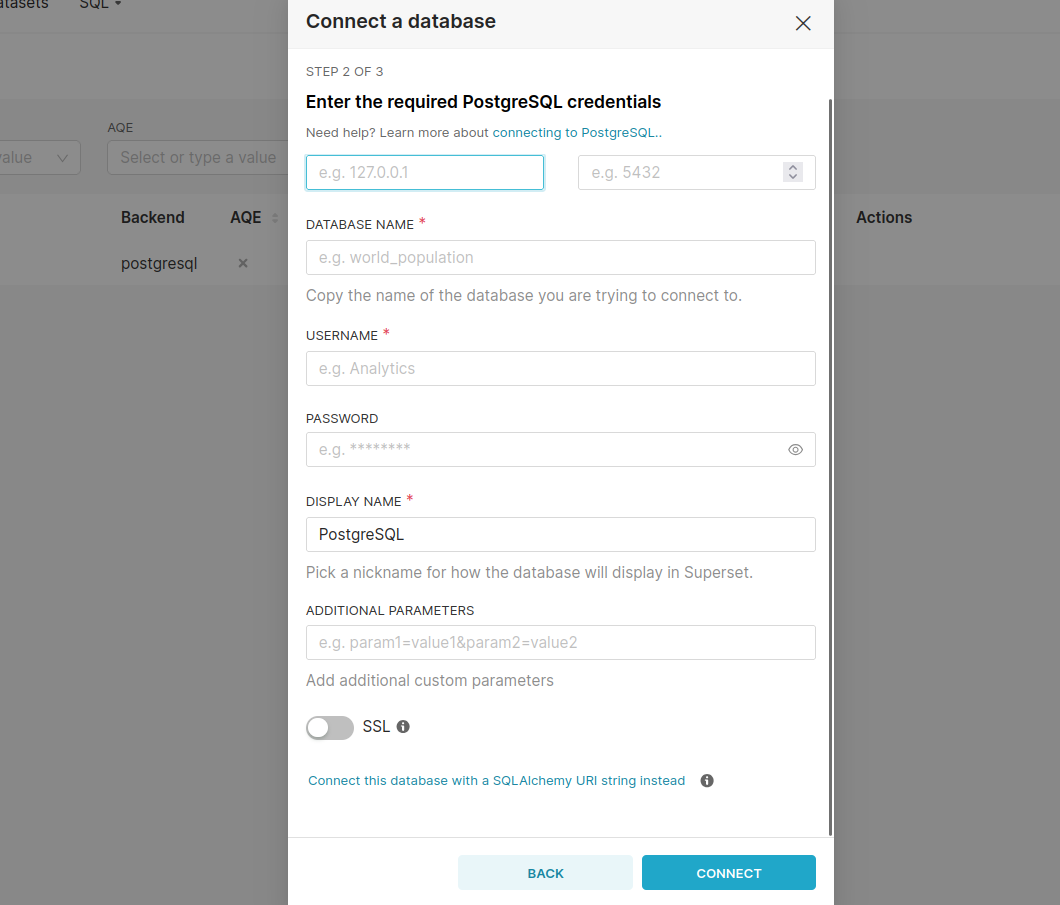Viewport: 1060px width, 905px height.
Task: Open the connecting to PostgreSQL help link
Action: (576, 132)
